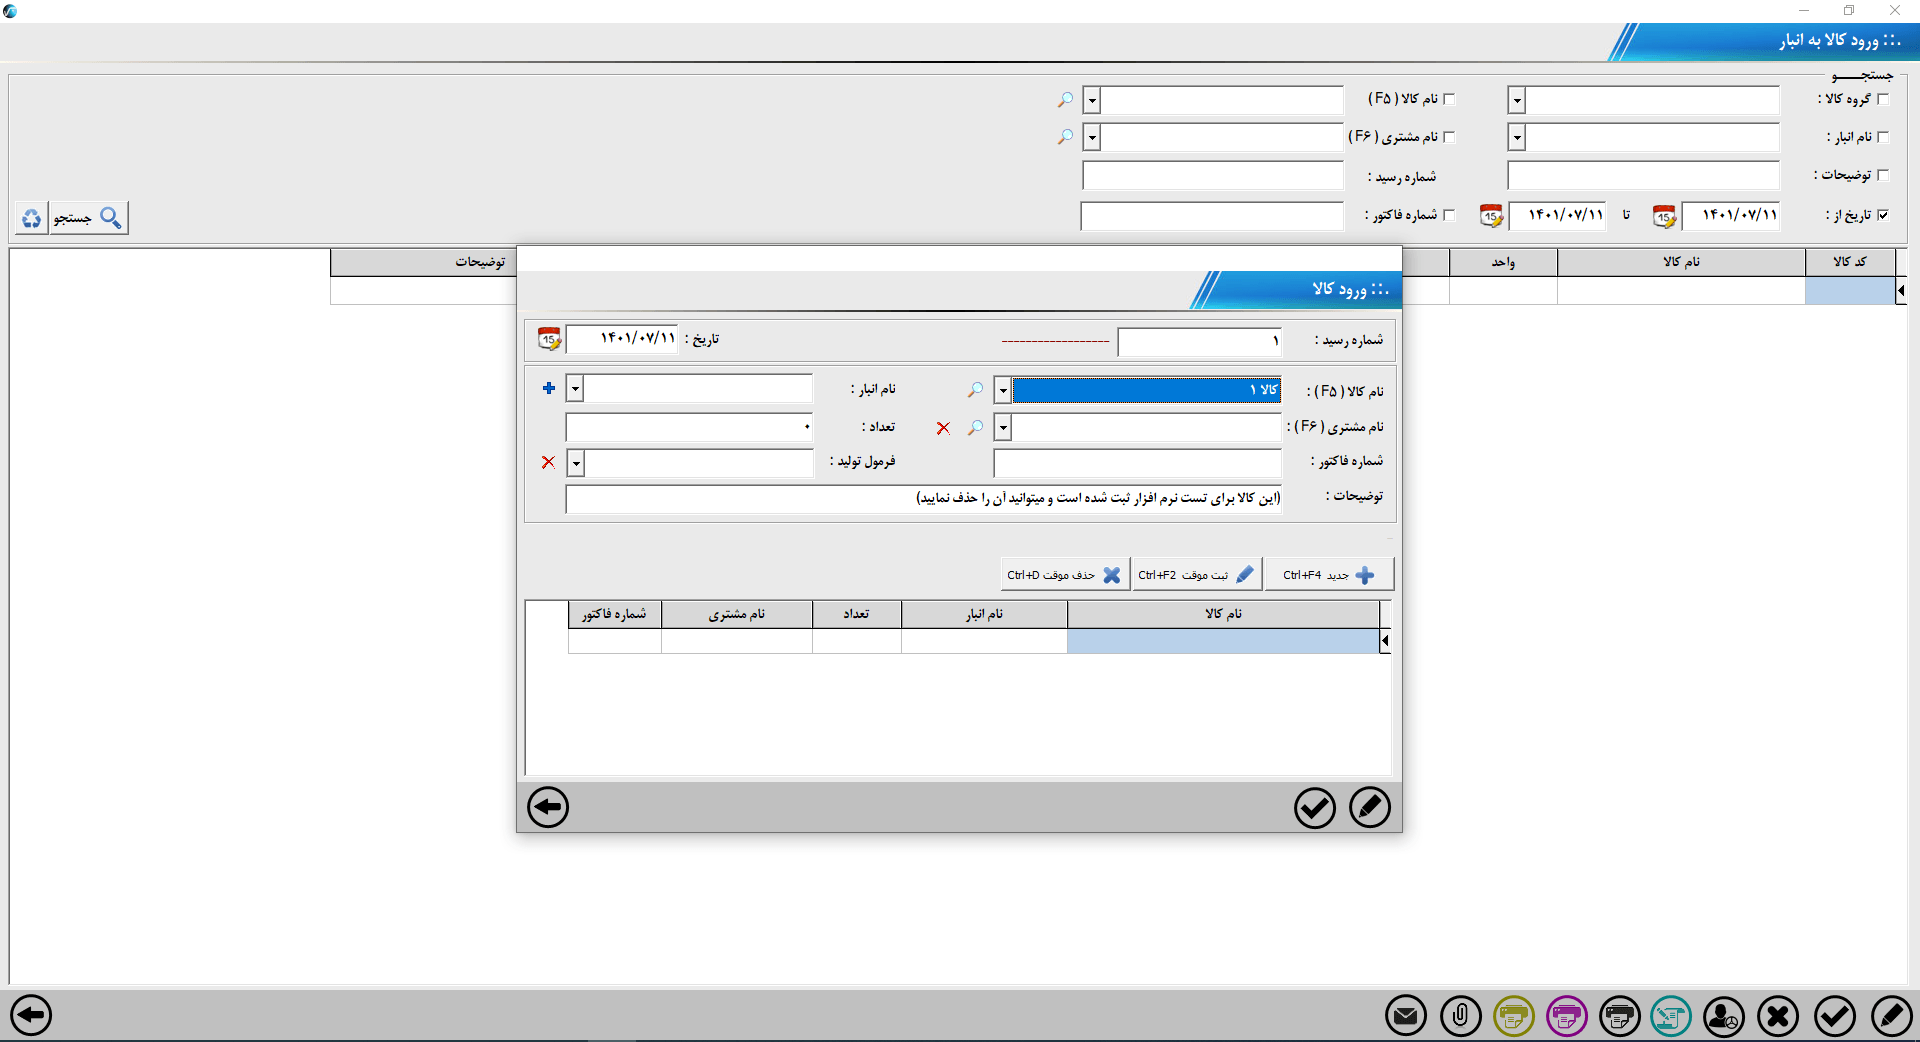This screenshot has height=1042, width=1920.
Task: Click the cancel X icon in bottom toolbar
Action: click(1778, 1016)
